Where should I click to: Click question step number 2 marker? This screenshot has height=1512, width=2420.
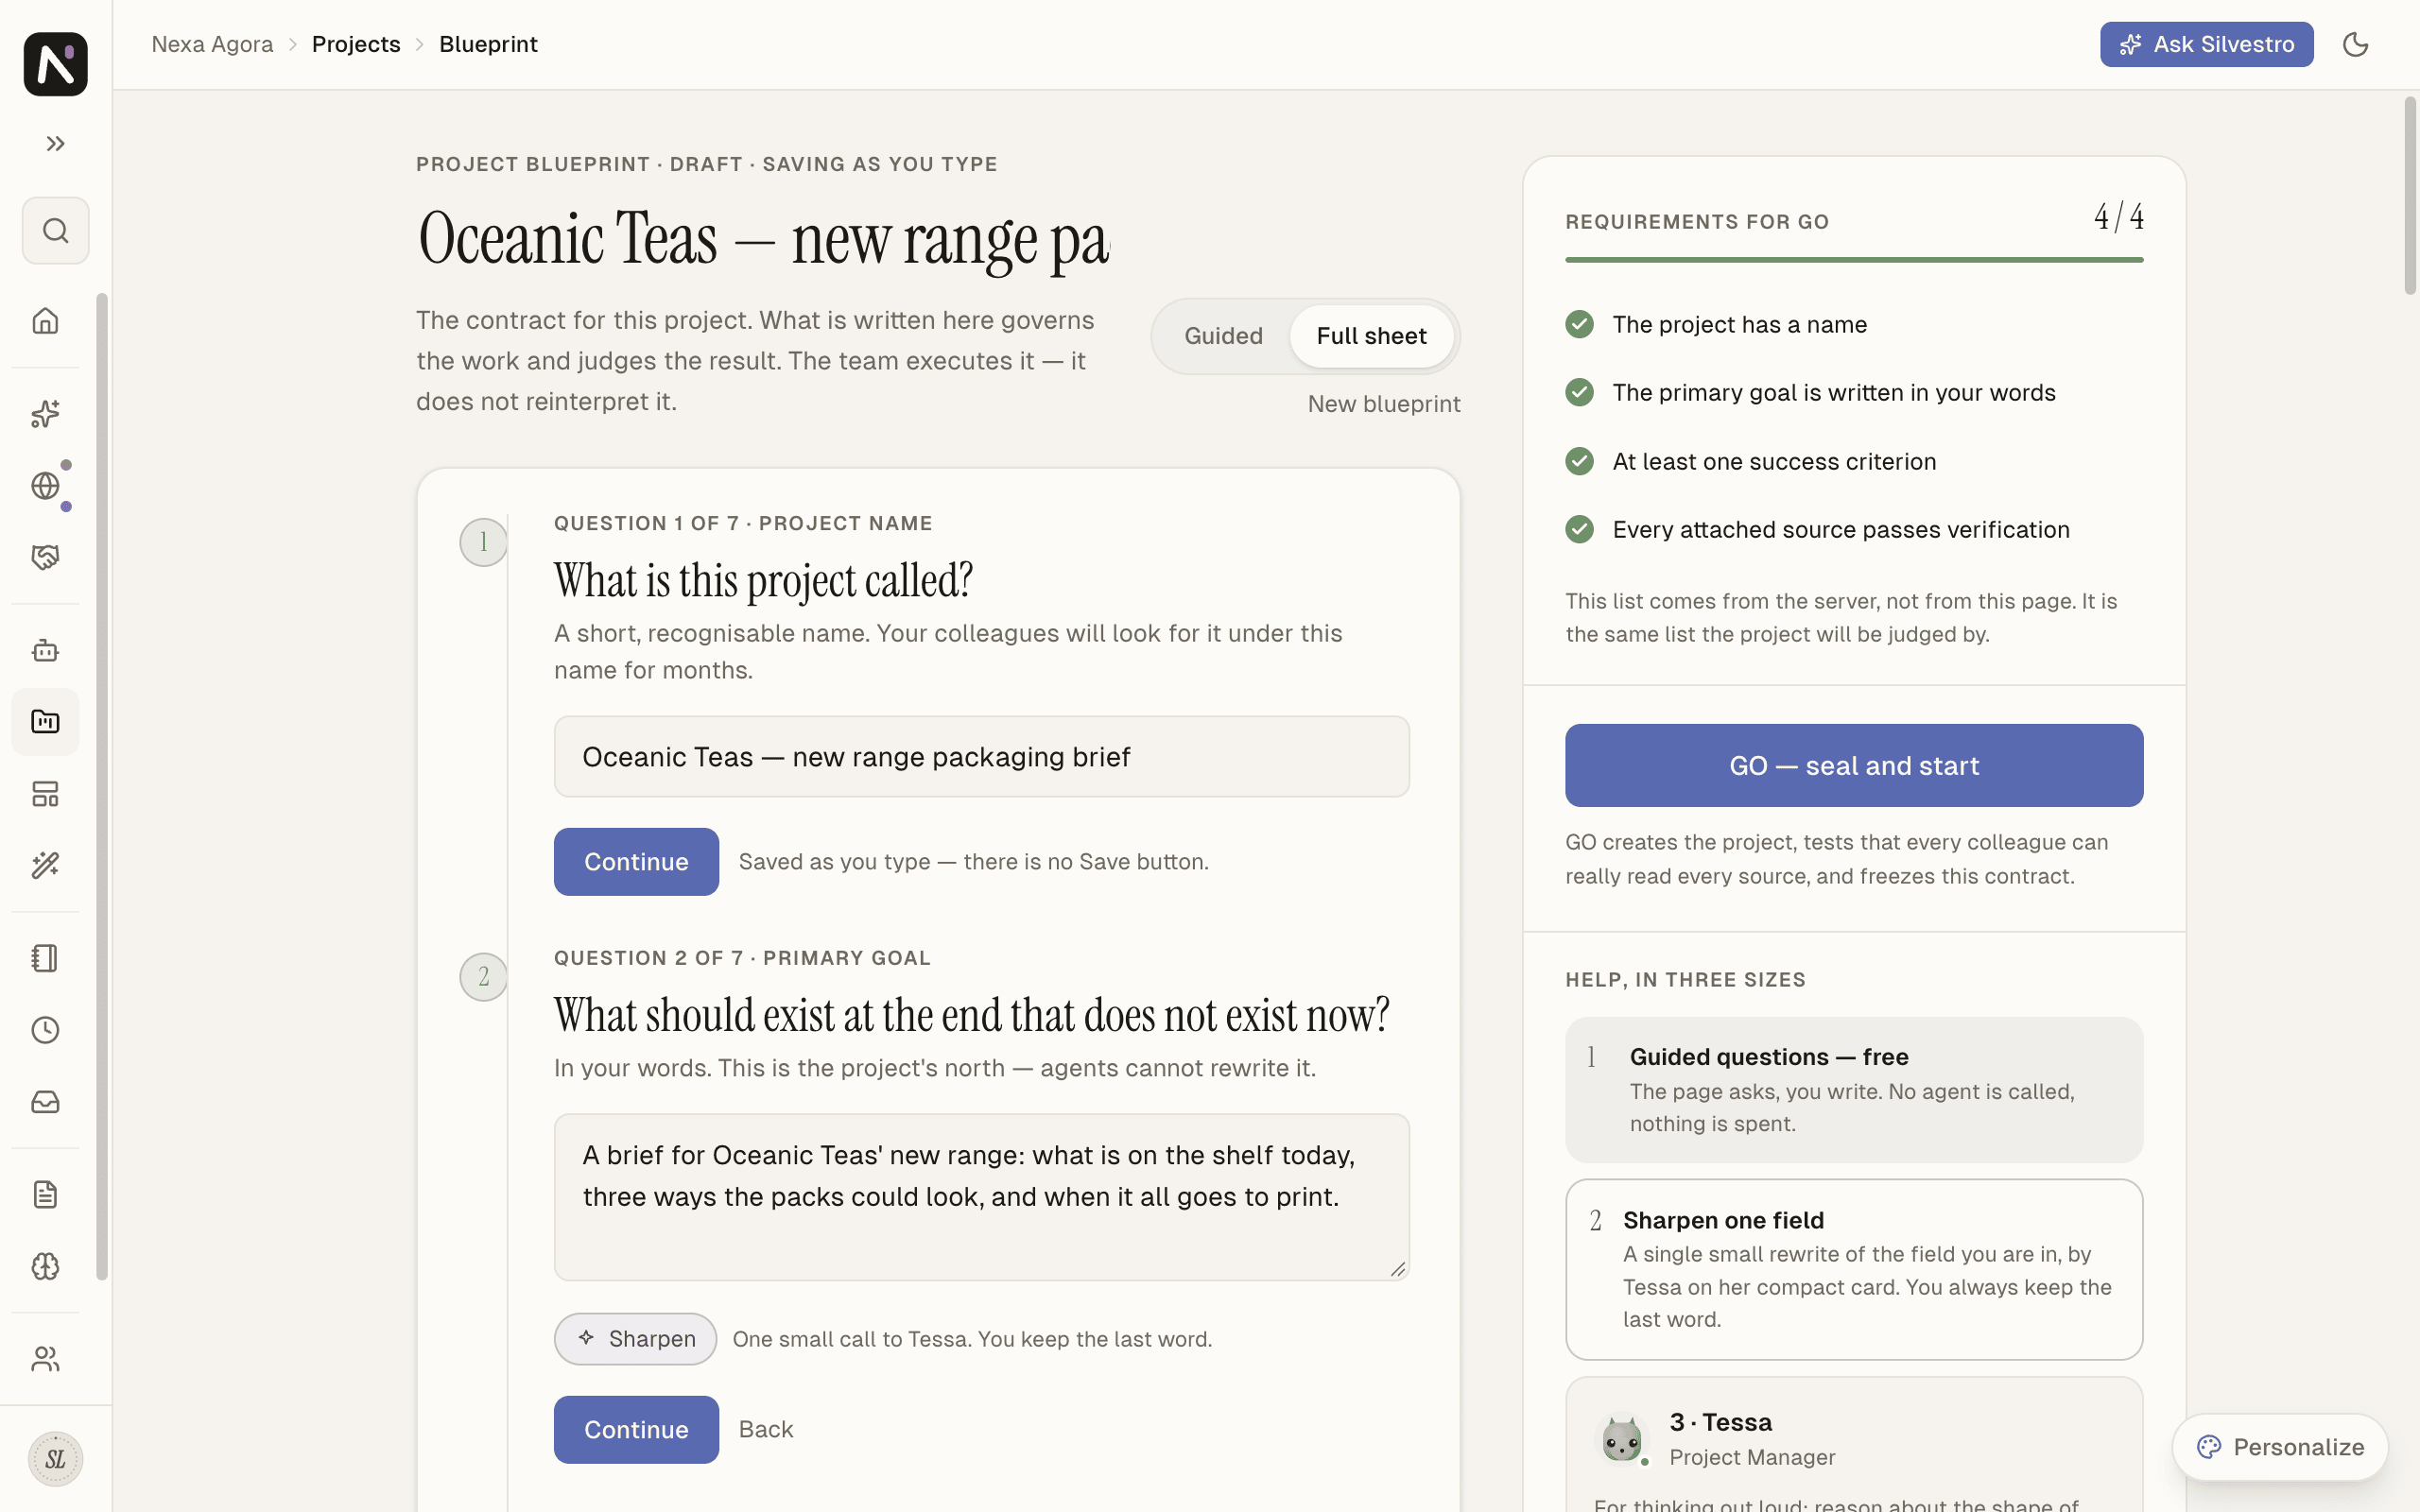point(483,977)
